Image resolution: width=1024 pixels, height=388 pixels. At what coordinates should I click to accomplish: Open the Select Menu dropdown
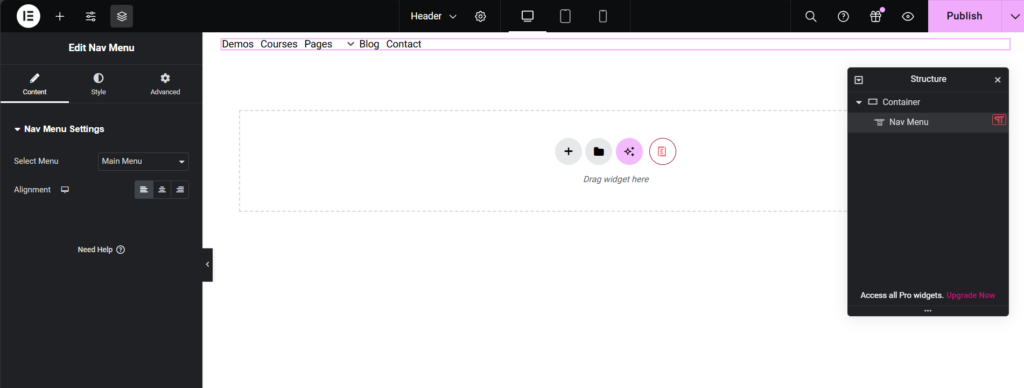143,161
